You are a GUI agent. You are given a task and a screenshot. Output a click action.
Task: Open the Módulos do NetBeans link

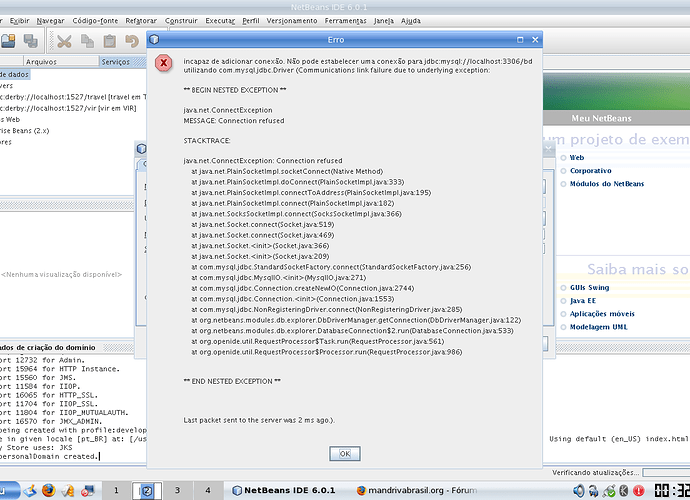point(607,184)
